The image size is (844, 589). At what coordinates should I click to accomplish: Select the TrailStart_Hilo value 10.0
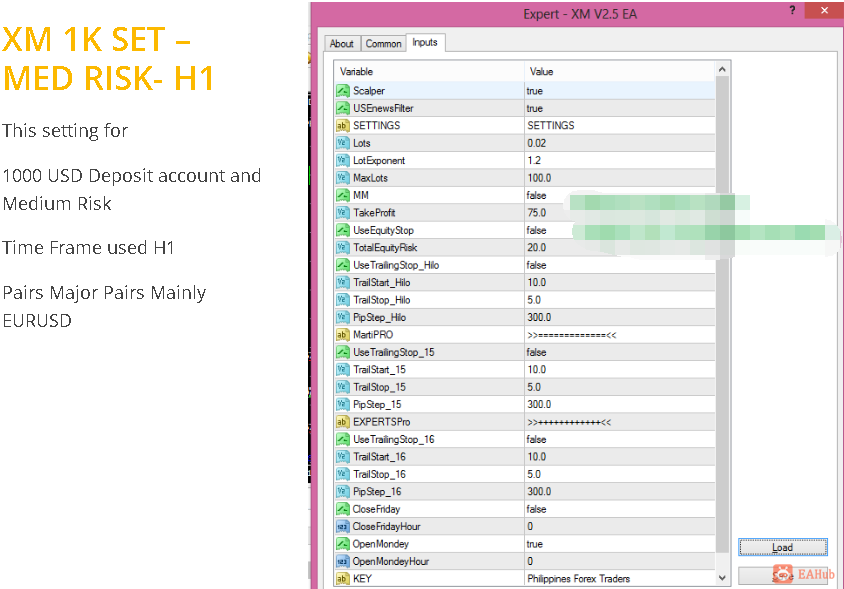coord(620,283)
